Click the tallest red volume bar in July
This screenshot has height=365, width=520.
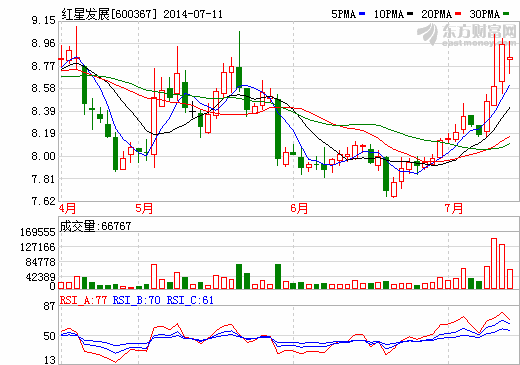click(494, 263)
